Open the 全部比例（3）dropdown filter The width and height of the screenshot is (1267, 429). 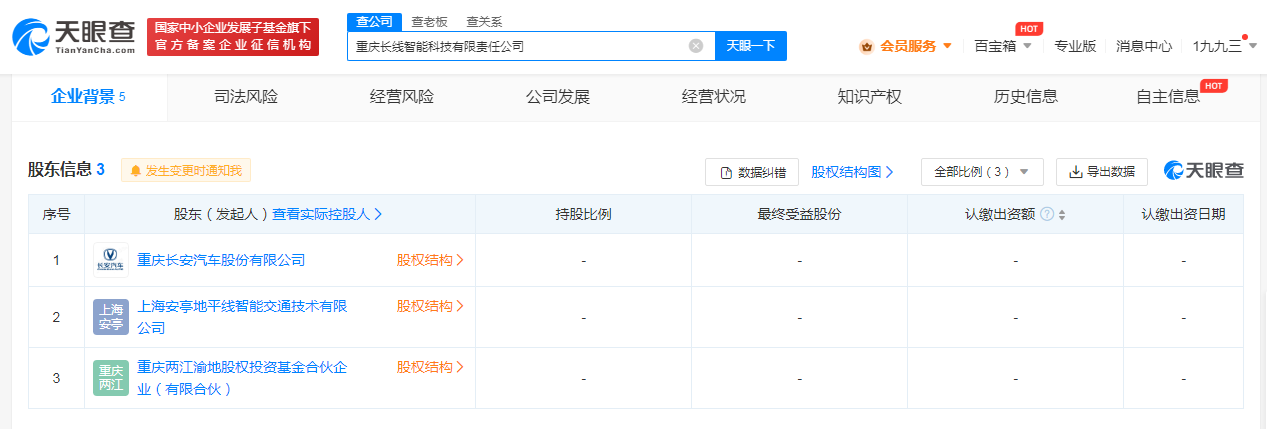click(x=982, y=172)
